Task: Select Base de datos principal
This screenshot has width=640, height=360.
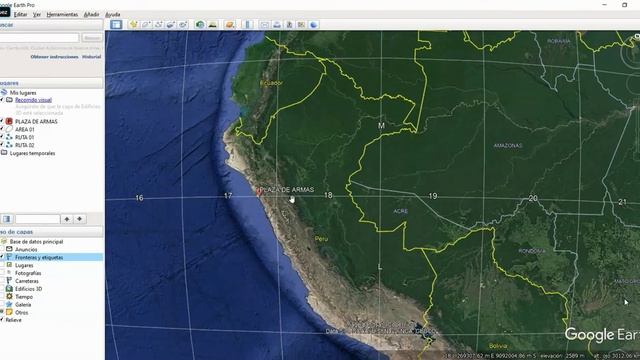Action: [x=36, y=241]
